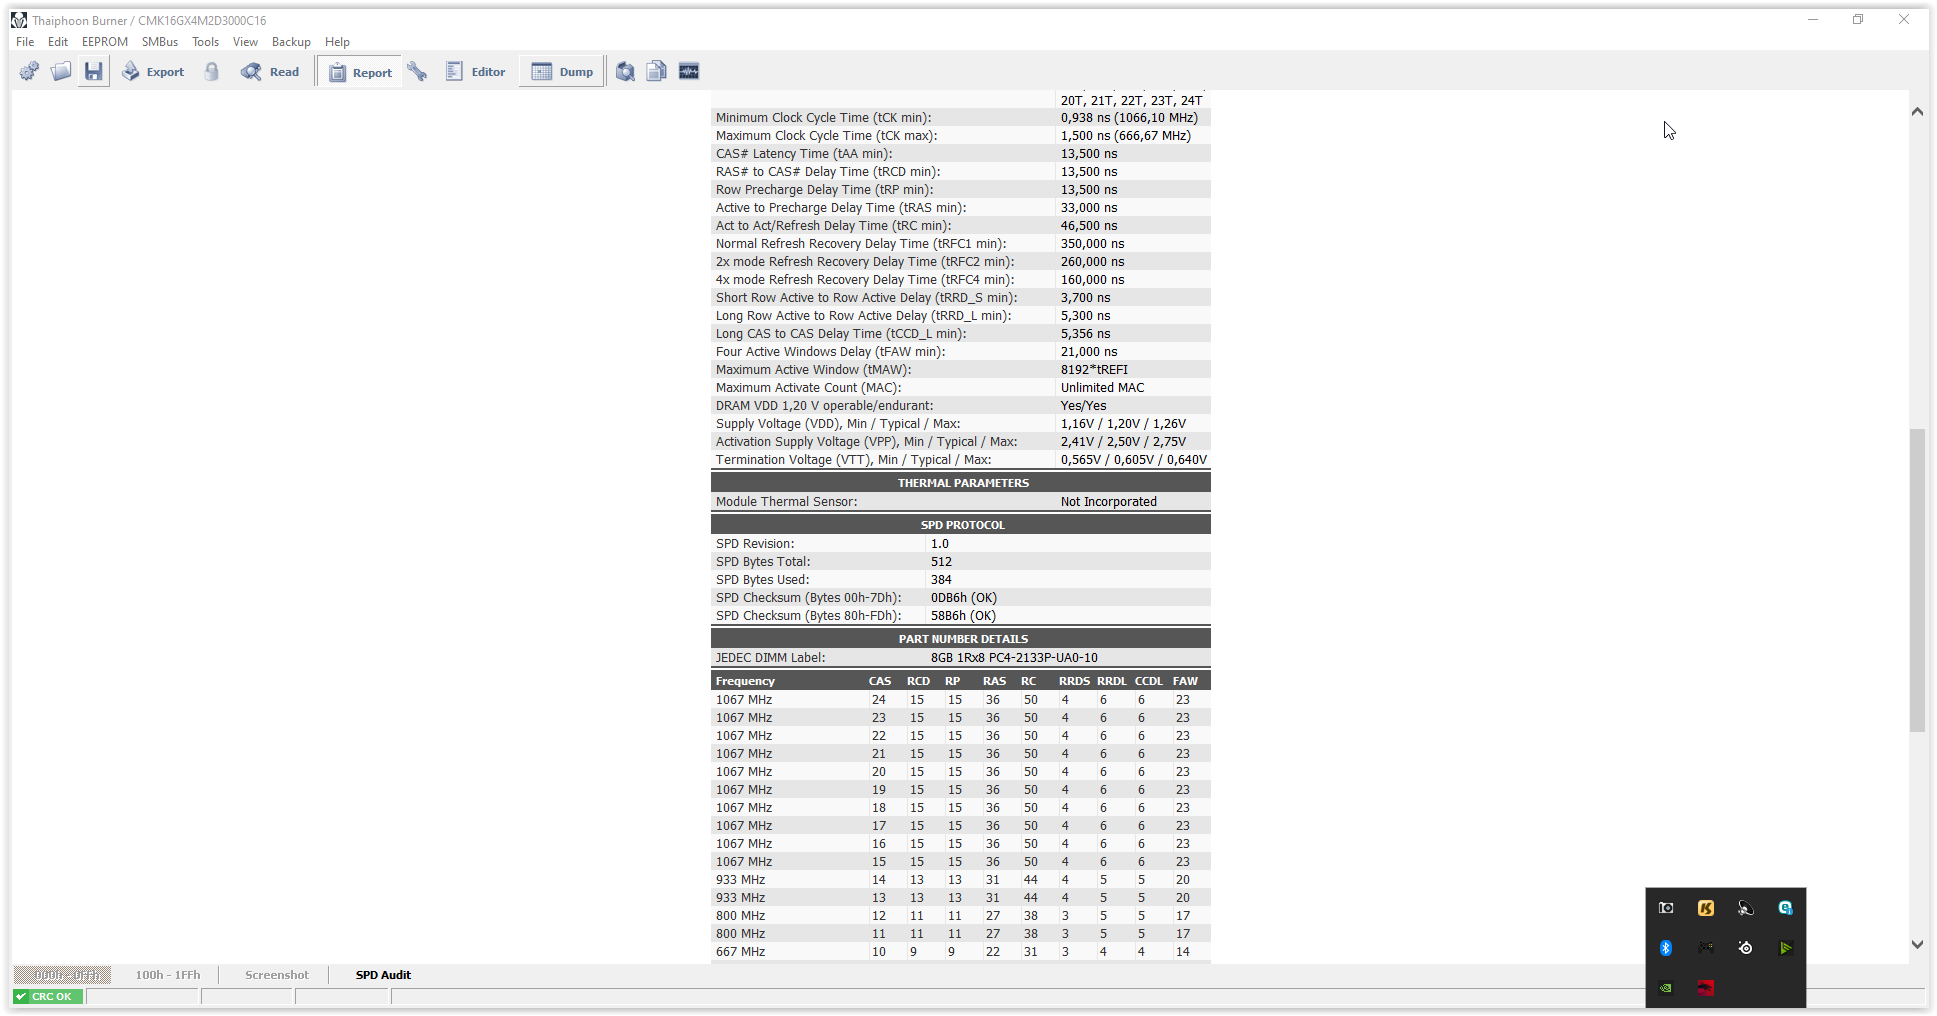Click the THERMAL PARAMETERS section header
The height and width of the screenshot is (1016, 1937).
click(961, 483)
